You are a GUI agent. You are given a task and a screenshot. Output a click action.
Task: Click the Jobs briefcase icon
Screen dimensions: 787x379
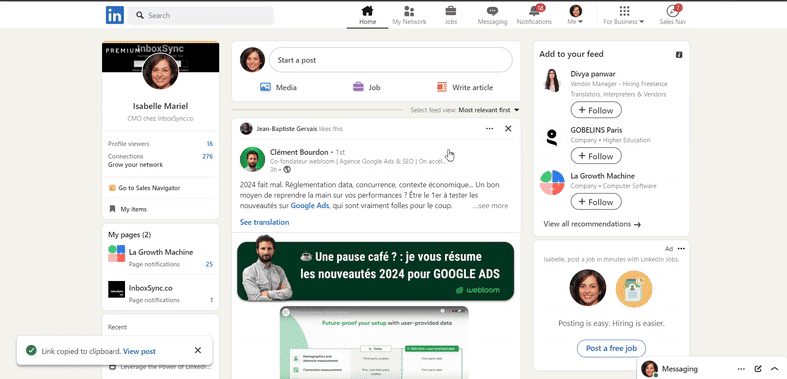pyautogui.click(x=450, y=11)
